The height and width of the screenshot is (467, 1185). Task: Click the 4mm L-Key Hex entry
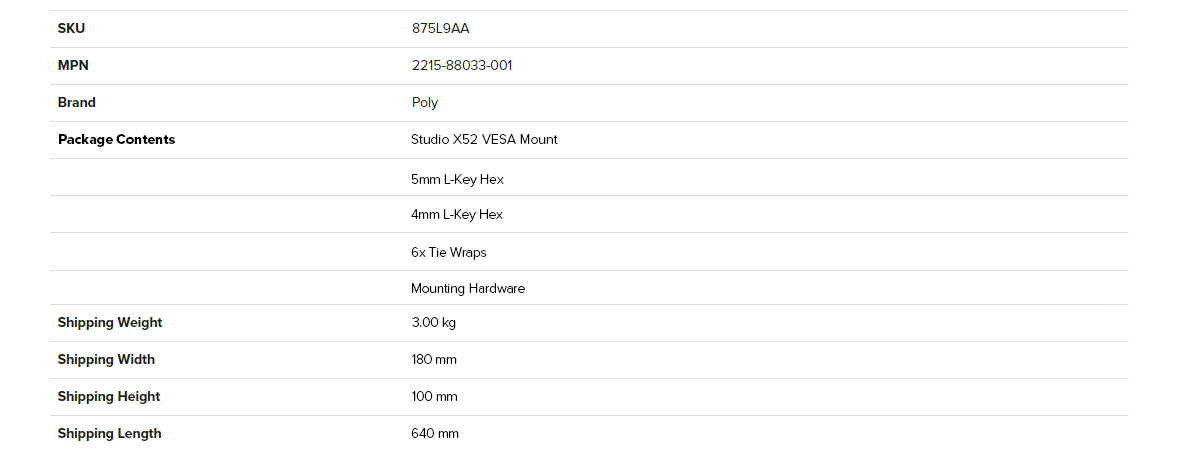456,215
